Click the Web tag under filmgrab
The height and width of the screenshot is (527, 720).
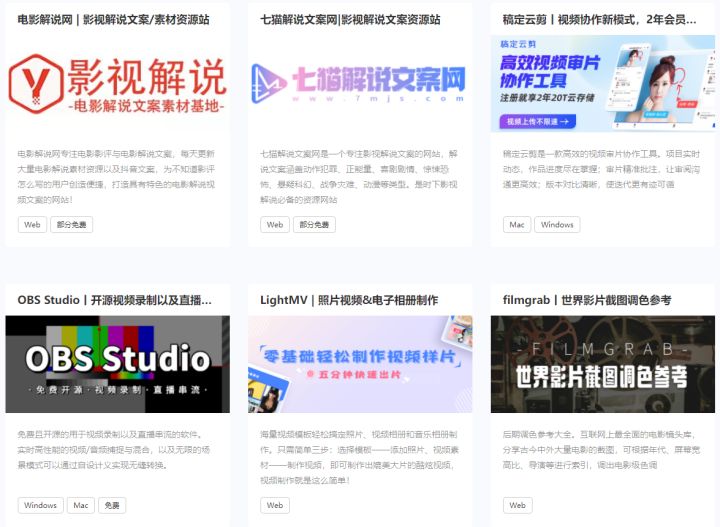(x=518, y=505)
